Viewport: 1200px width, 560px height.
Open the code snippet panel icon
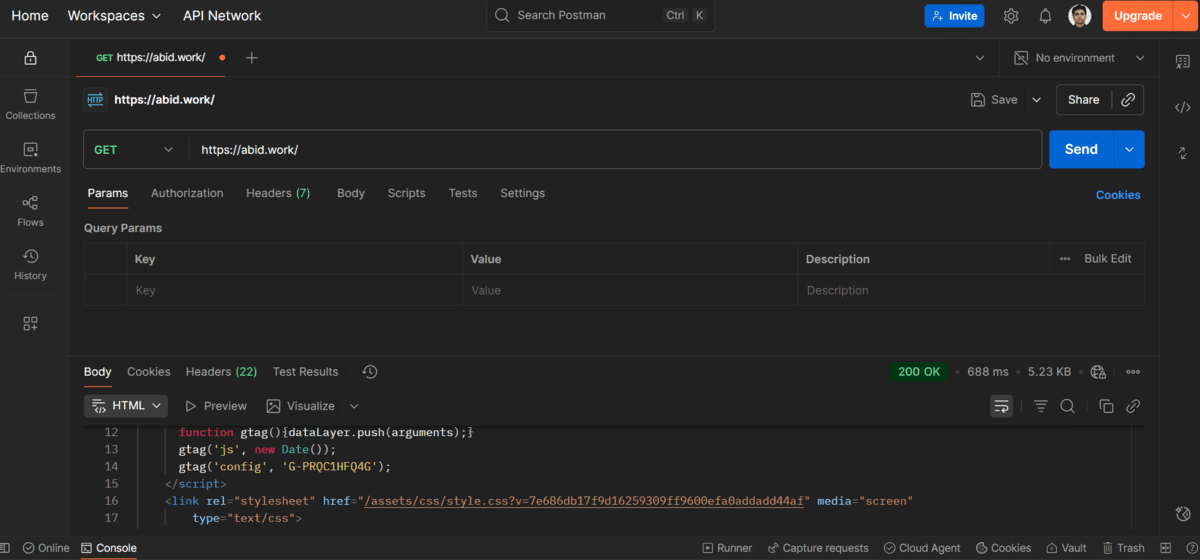[x=1182, y=107]
